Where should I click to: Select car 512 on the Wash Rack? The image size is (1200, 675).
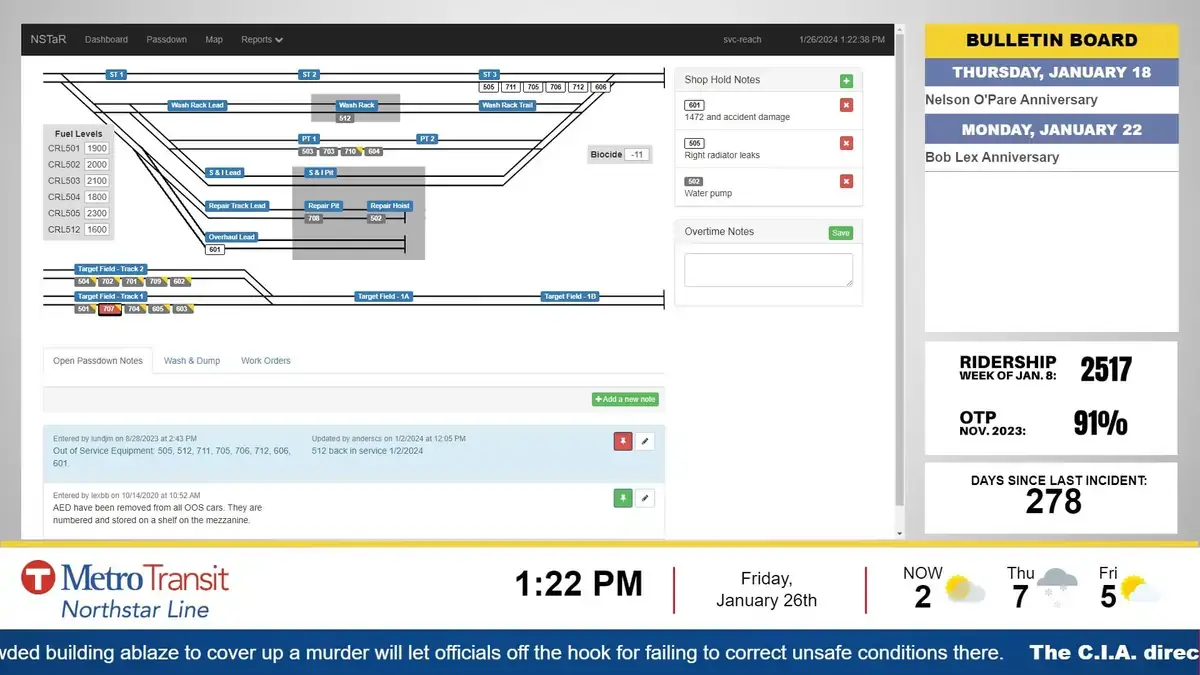[345, 118]
